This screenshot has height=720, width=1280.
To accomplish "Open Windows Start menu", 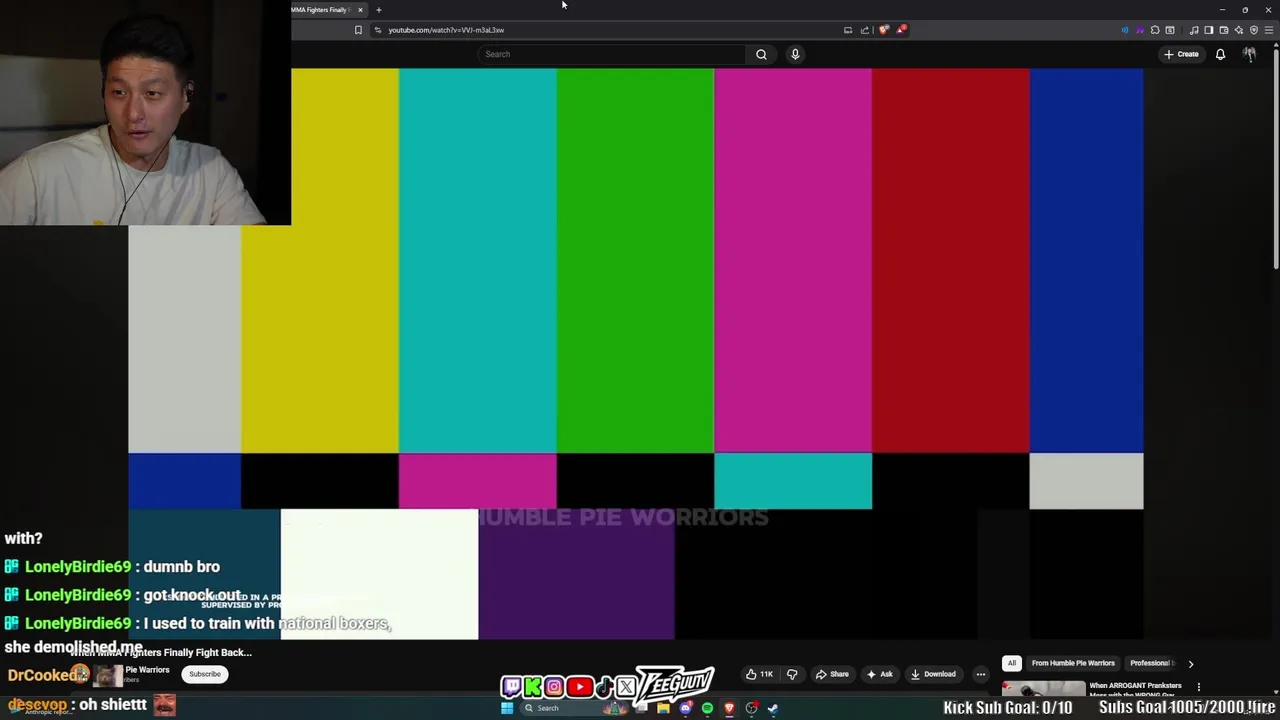I will click(507, 708).
